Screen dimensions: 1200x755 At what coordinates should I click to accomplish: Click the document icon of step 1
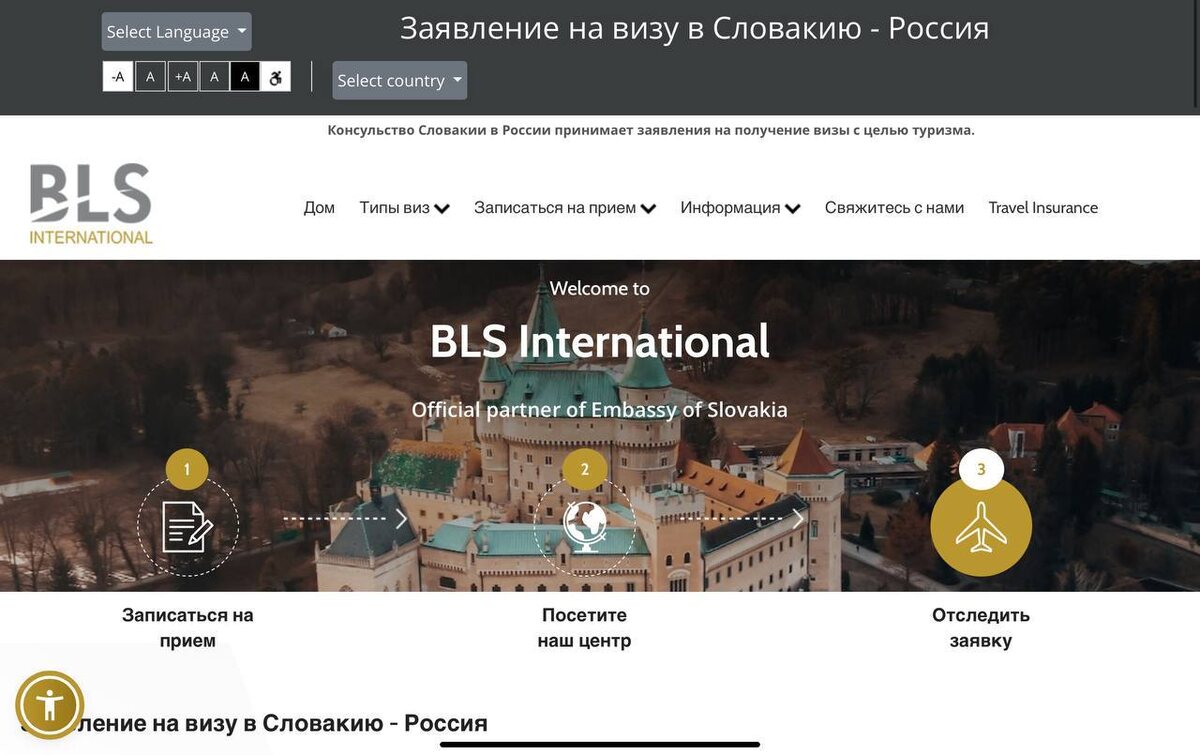[188, 526]
